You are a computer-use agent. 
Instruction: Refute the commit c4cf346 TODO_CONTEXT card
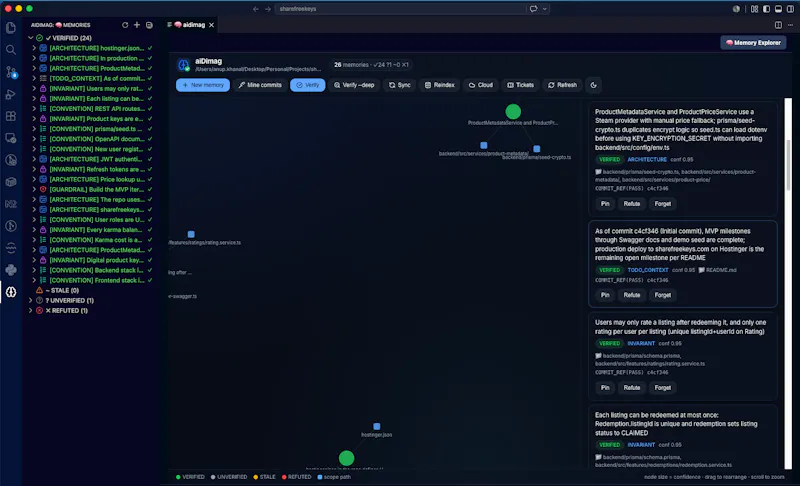coord(632,295)
